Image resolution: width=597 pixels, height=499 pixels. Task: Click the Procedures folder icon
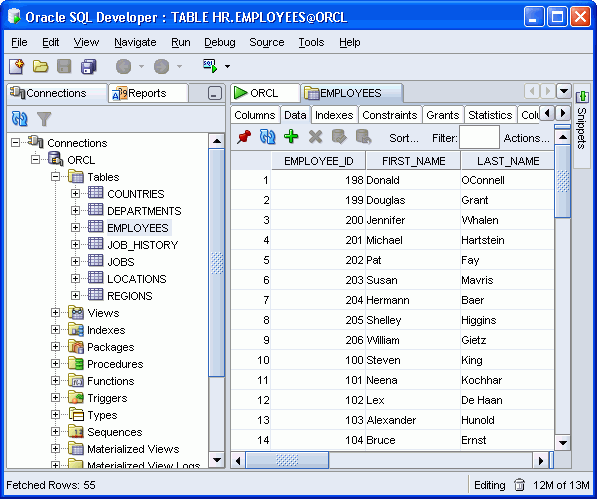76,364
